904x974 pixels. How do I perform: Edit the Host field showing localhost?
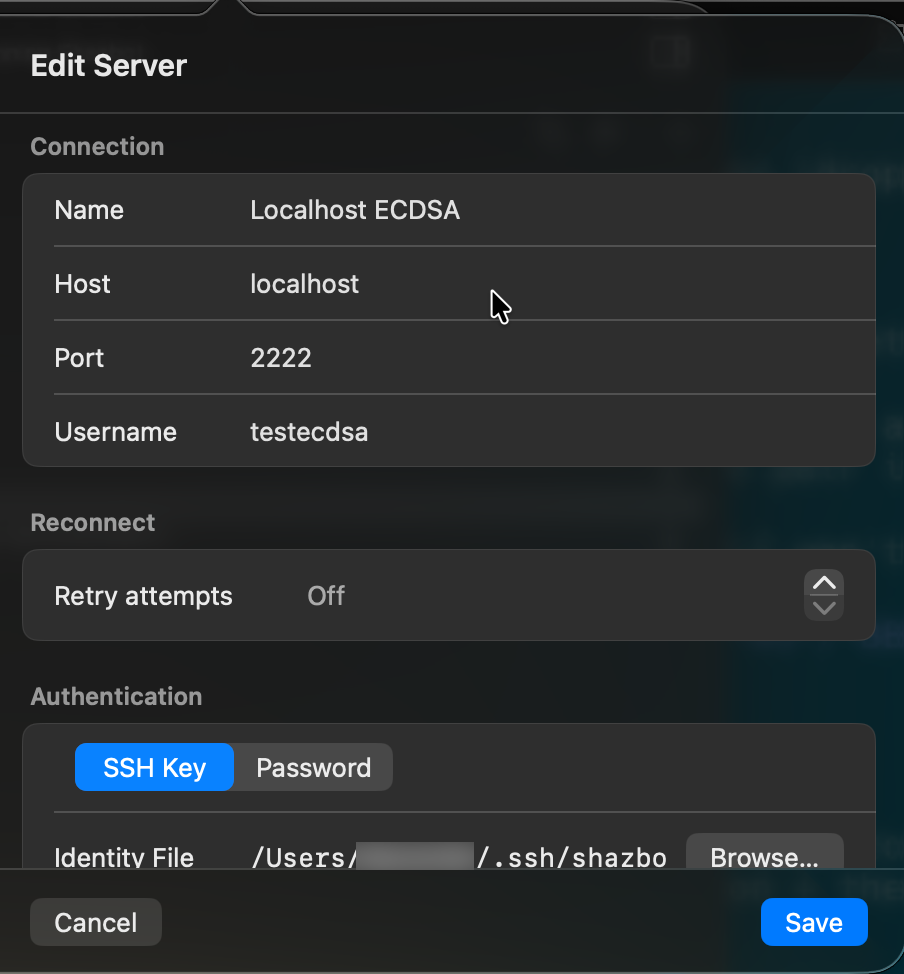[304, 284]
